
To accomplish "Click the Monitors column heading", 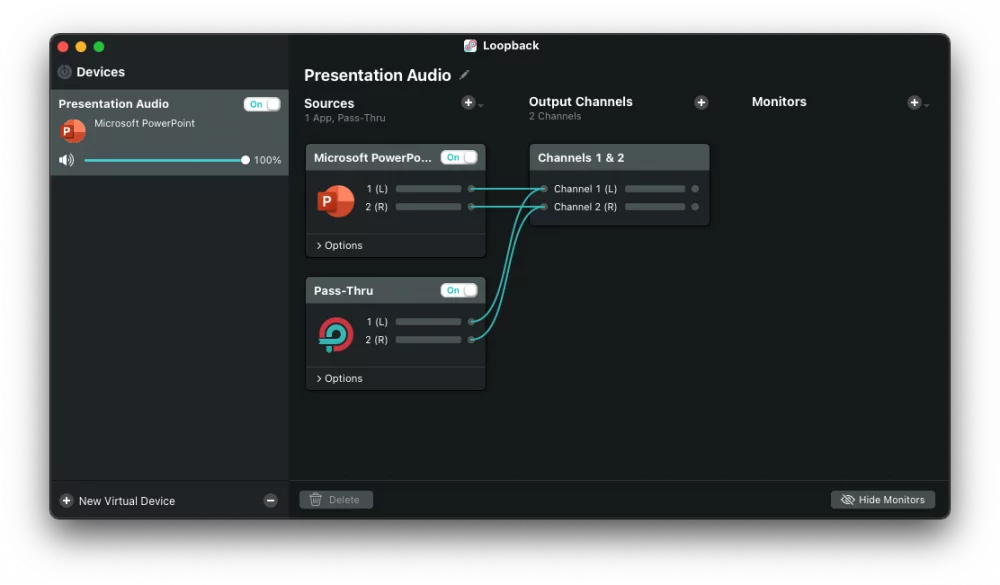I will pyautogui.click(x=779, y=101).
